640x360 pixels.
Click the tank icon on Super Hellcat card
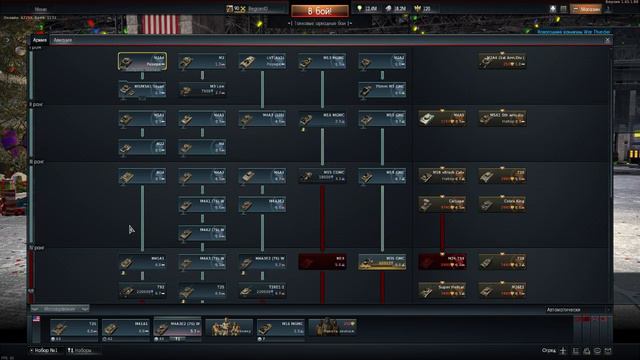[x=426, y=291]
